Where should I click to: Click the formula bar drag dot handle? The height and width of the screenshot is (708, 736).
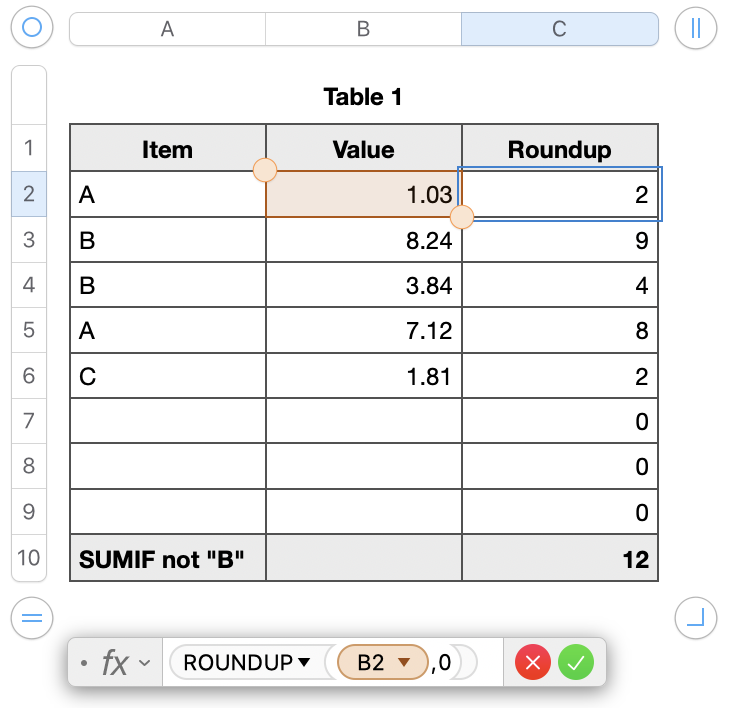click(x=84, y=663)
